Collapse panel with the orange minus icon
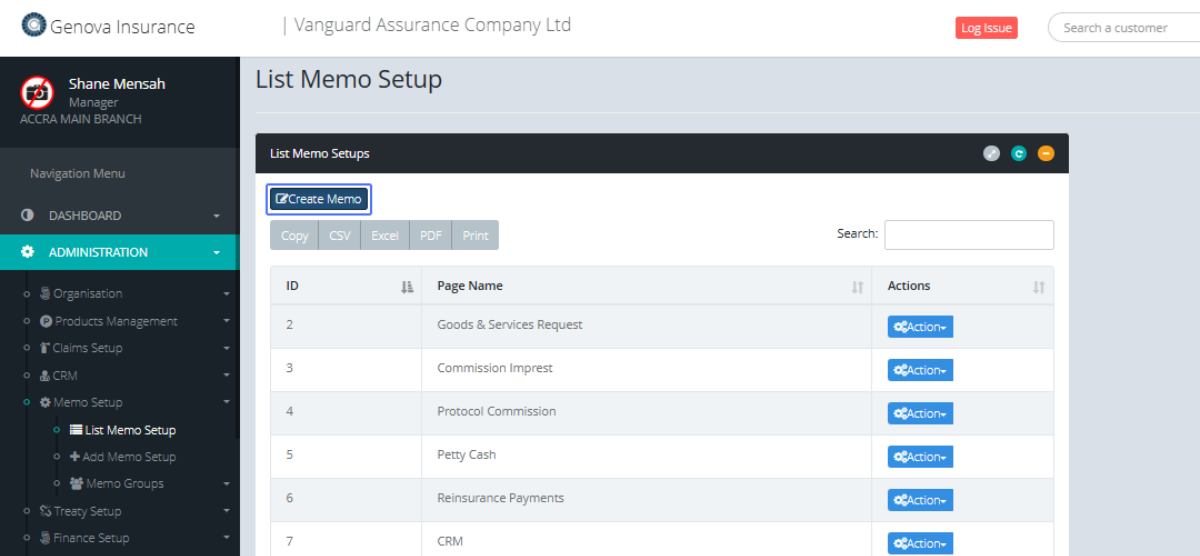 click(1045, 154)
